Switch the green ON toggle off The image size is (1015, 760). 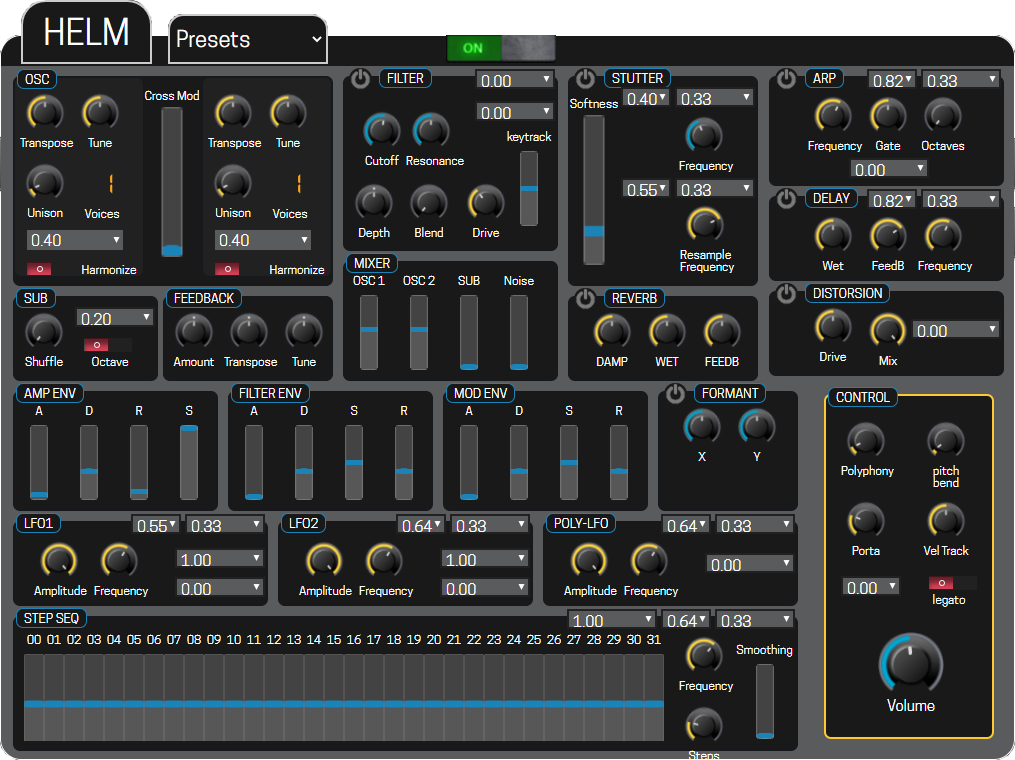pos(501,49)
